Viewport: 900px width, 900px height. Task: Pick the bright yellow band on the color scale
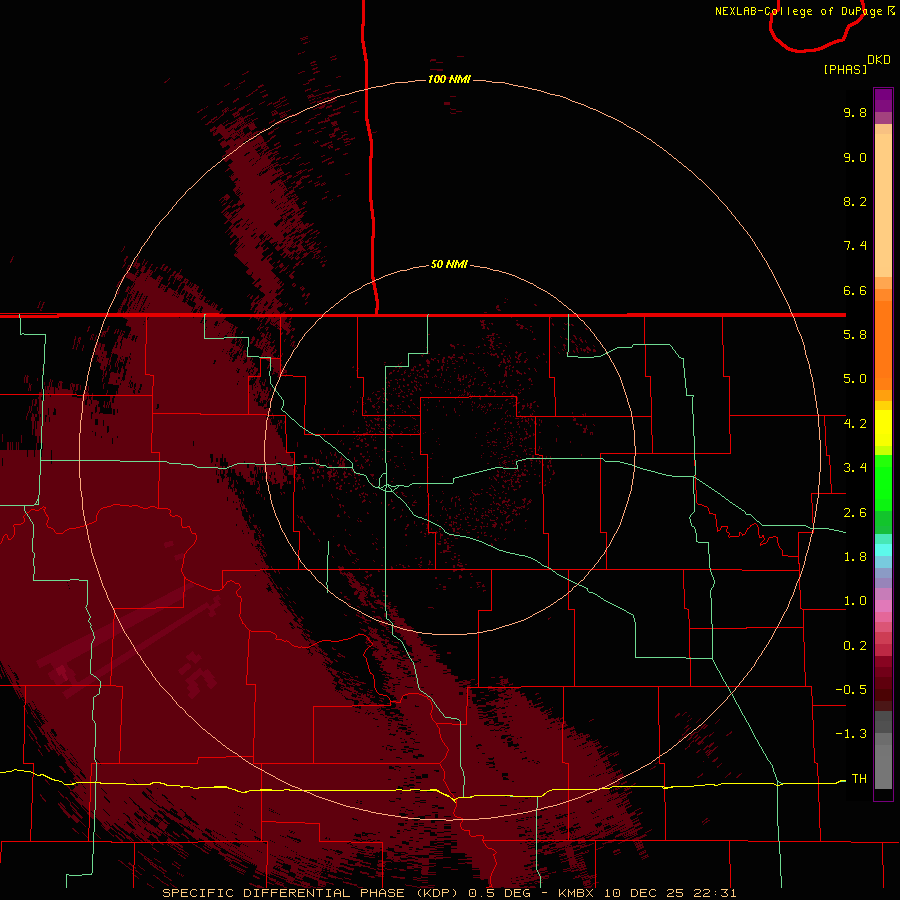click(883, 428)
